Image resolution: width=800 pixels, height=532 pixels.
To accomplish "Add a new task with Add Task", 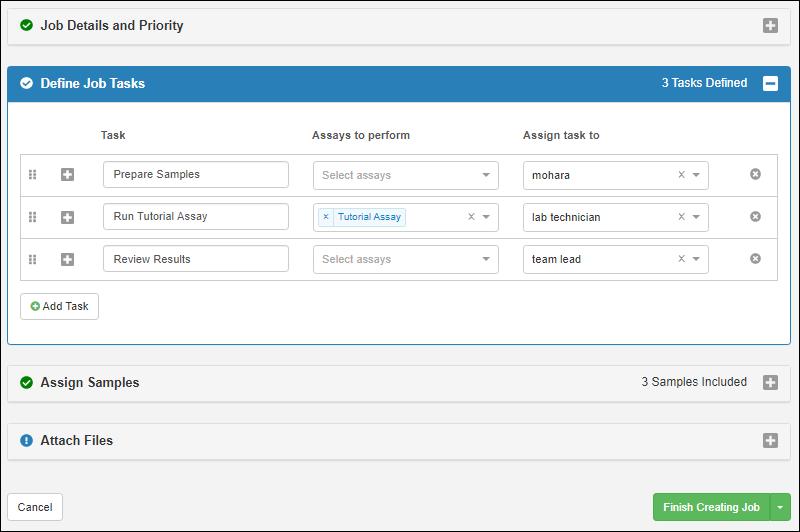I will coord(60,306).
